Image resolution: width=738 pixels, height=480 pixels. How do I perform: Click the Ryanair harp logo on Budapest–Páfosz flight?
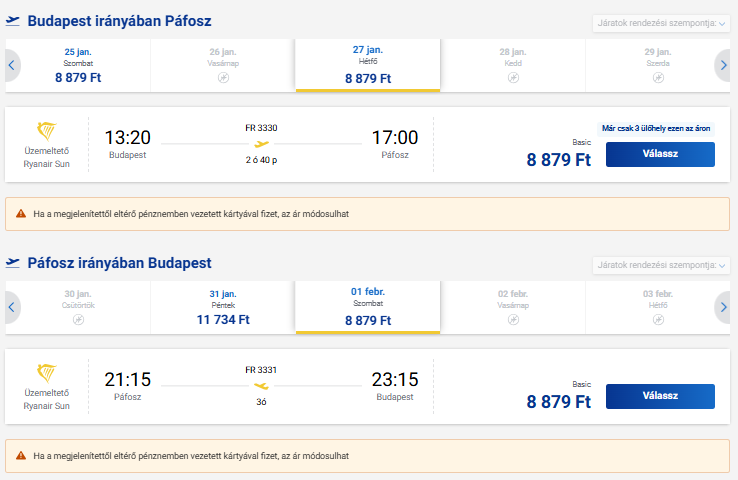click(47, 131)
